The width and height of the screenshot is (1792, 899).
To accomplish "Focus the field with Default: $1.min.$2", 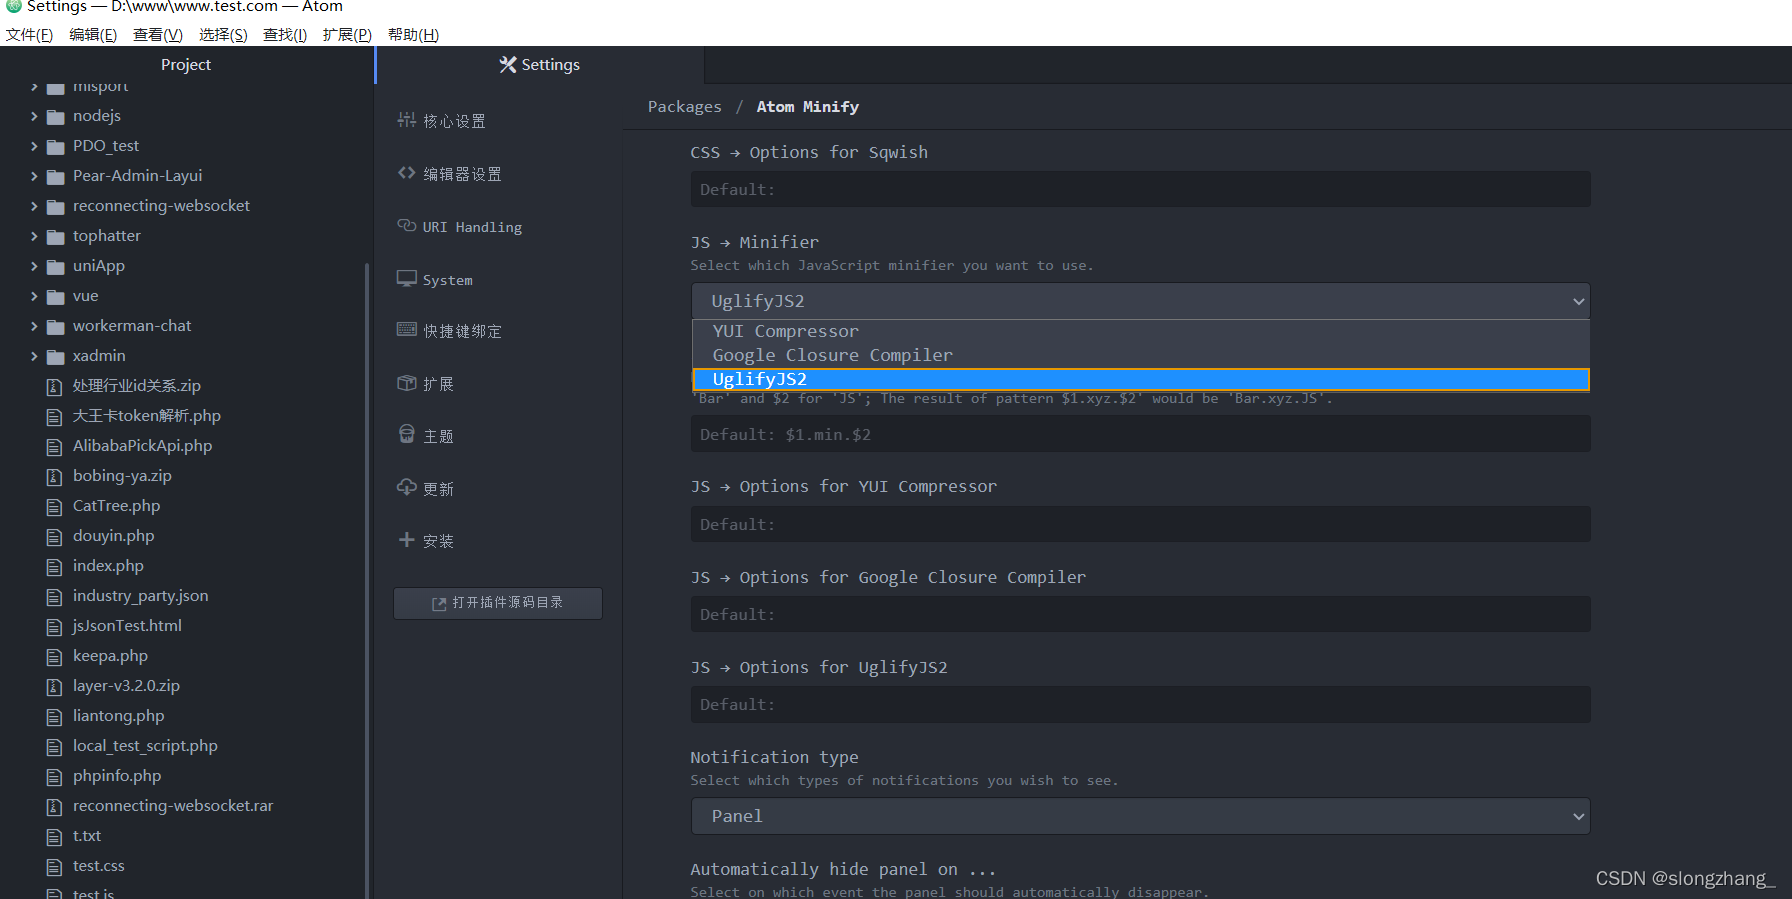I will [x=1140, y=434].
